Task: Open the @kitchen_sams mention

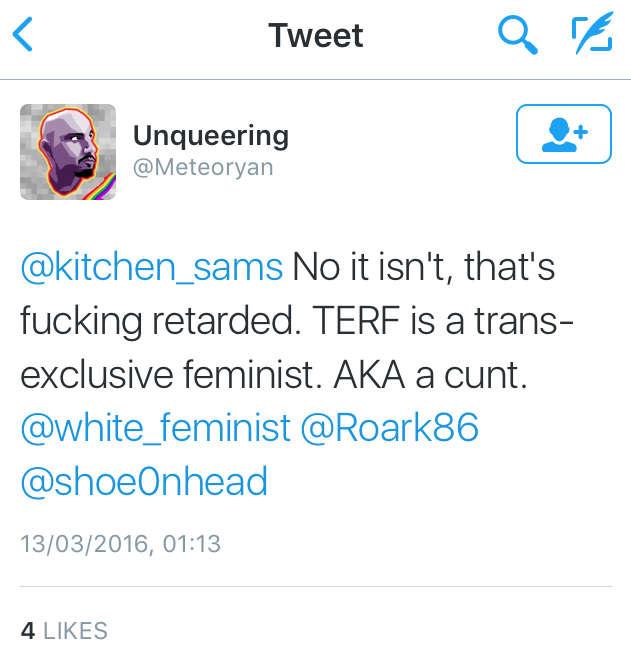Action: tap(152, 266)
